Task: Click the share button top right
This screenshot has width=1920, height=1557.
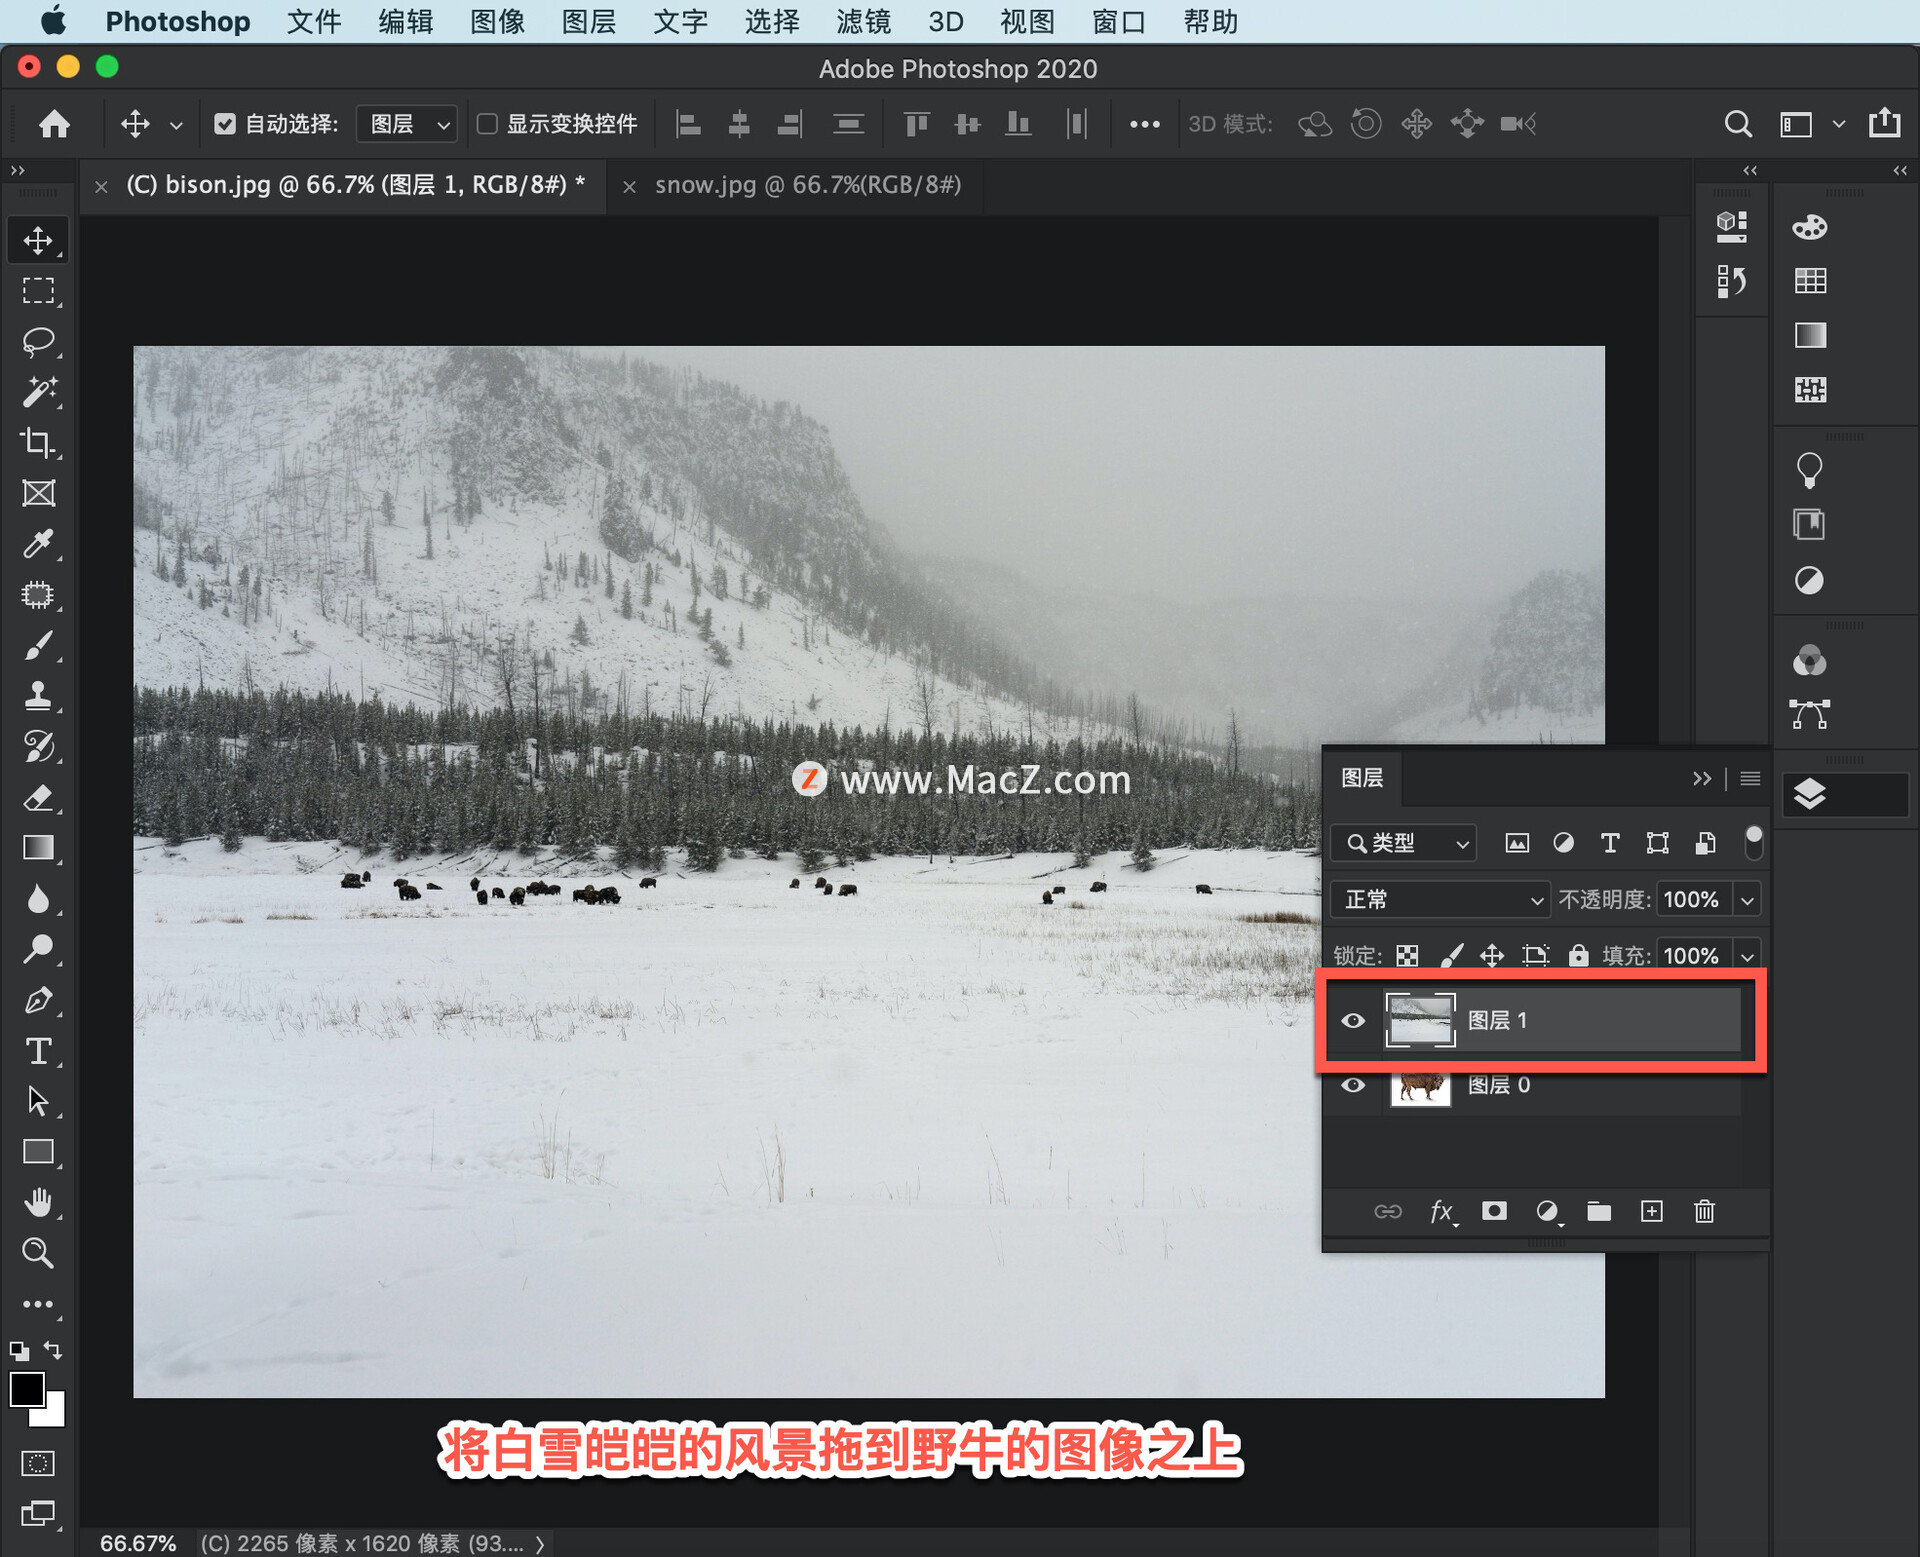Action: coord(1884,123)
